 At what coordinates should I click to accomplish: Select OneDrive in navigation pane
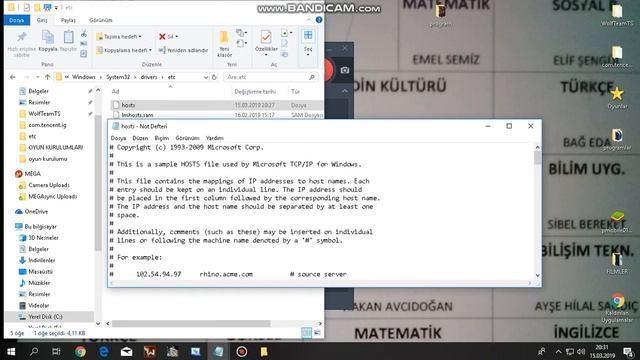(36, 211)
